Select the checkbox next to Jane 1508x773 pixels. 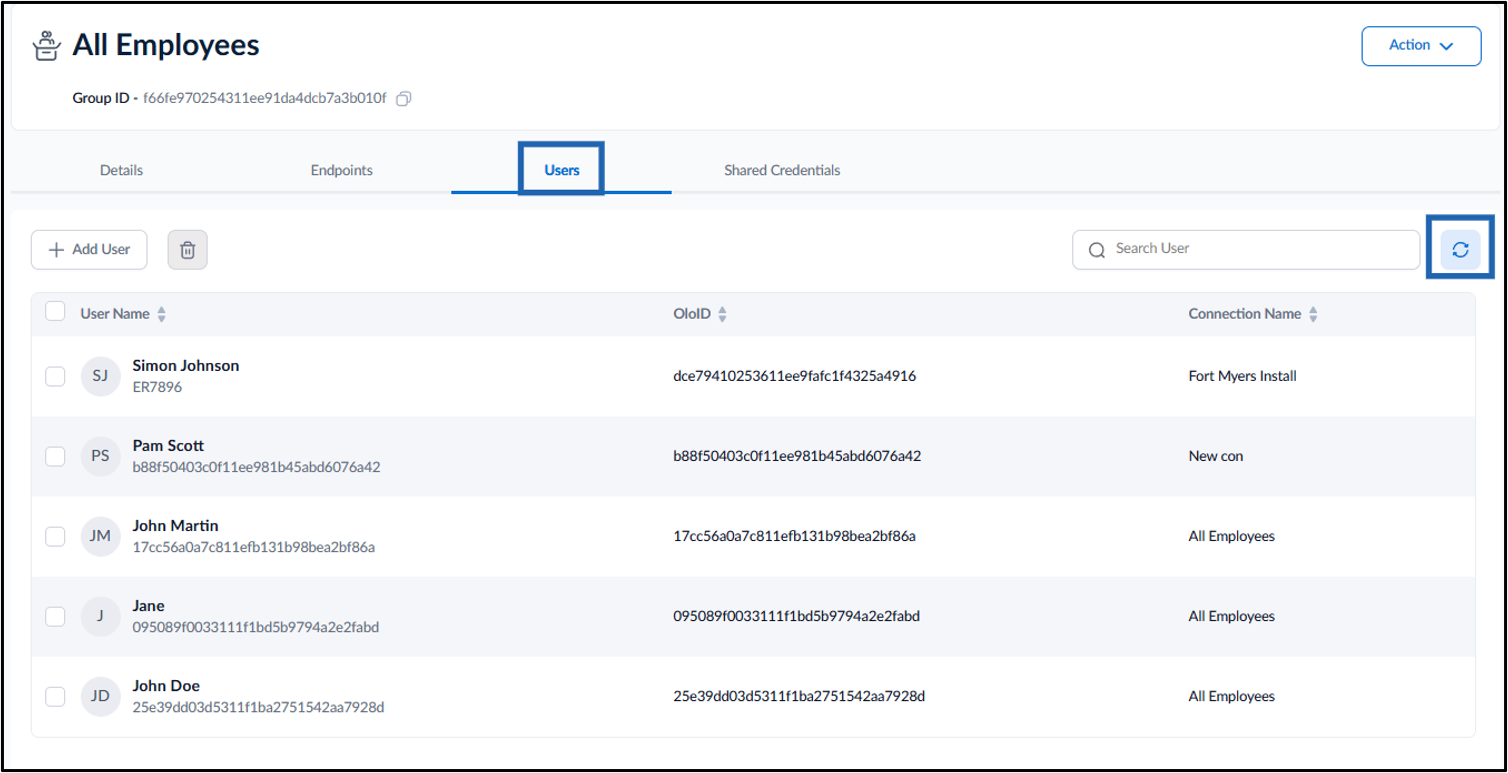pos(56,616)
